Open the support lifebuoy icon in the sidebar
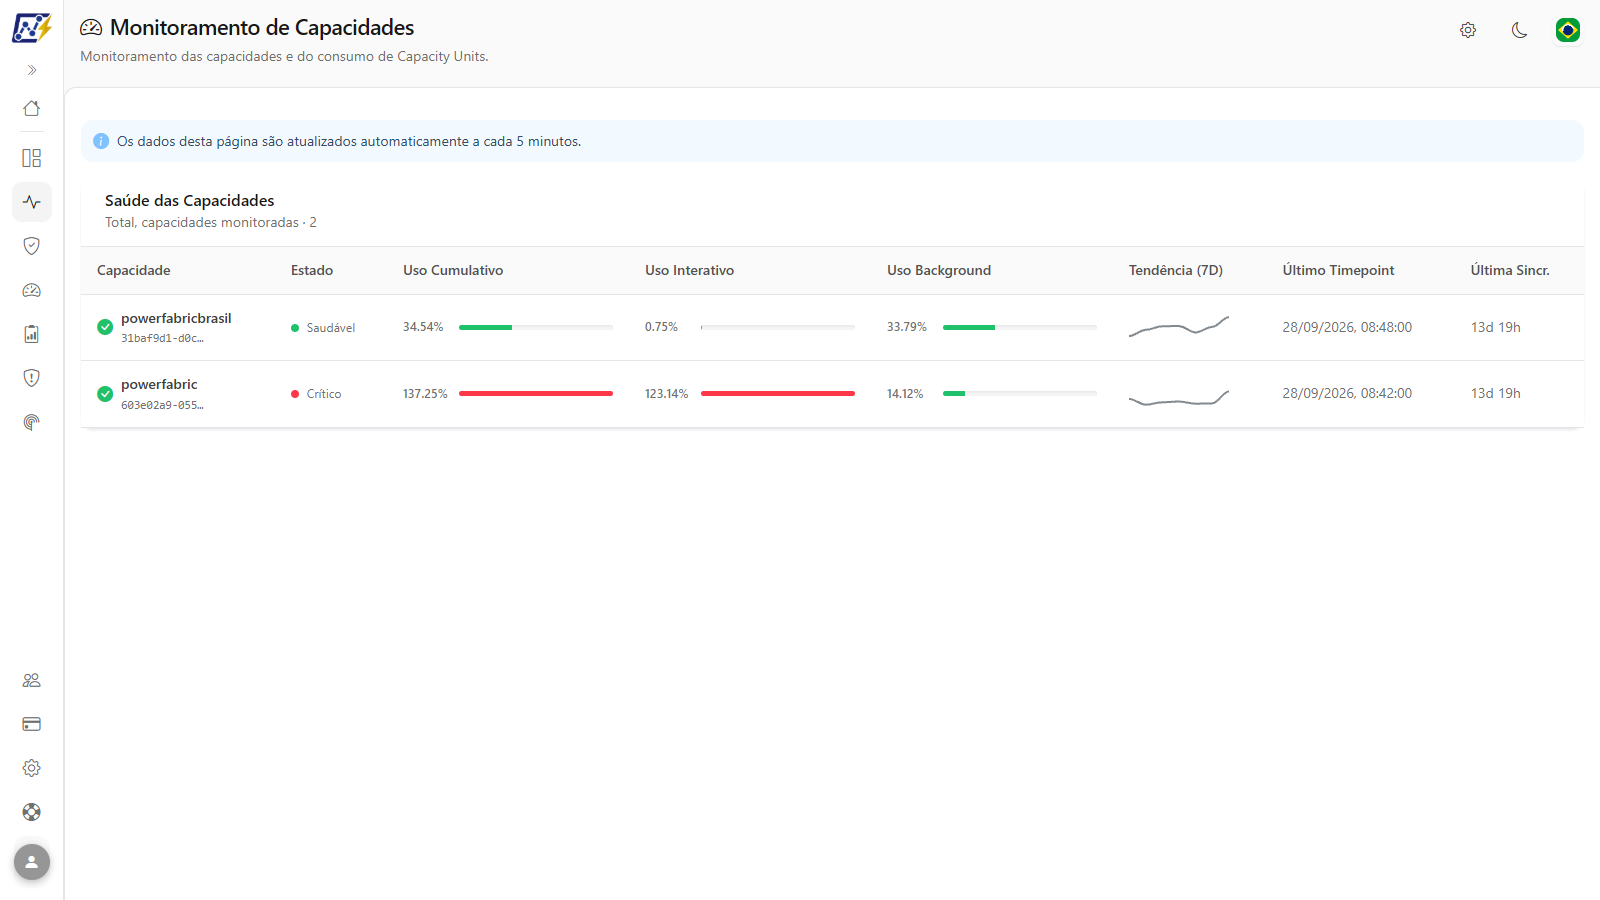Viewport: 1600px width, 900px height. click(x=32, y=812)
